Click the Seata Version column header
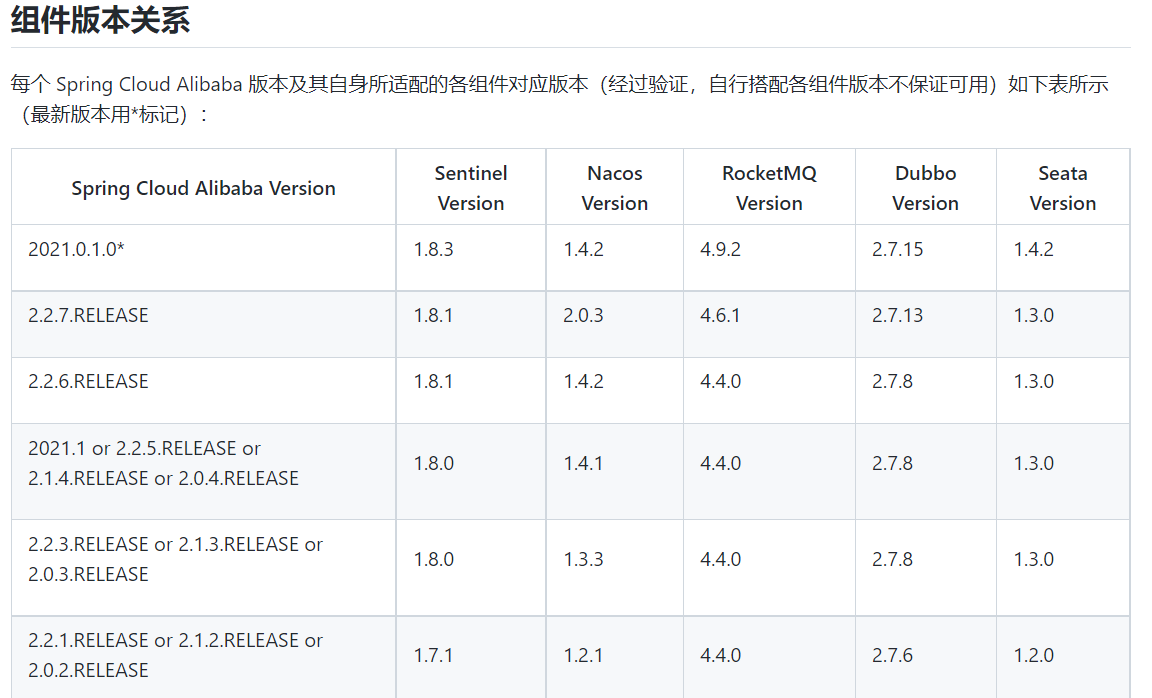Screen dimensions: 1152x698 point(1063,188)
